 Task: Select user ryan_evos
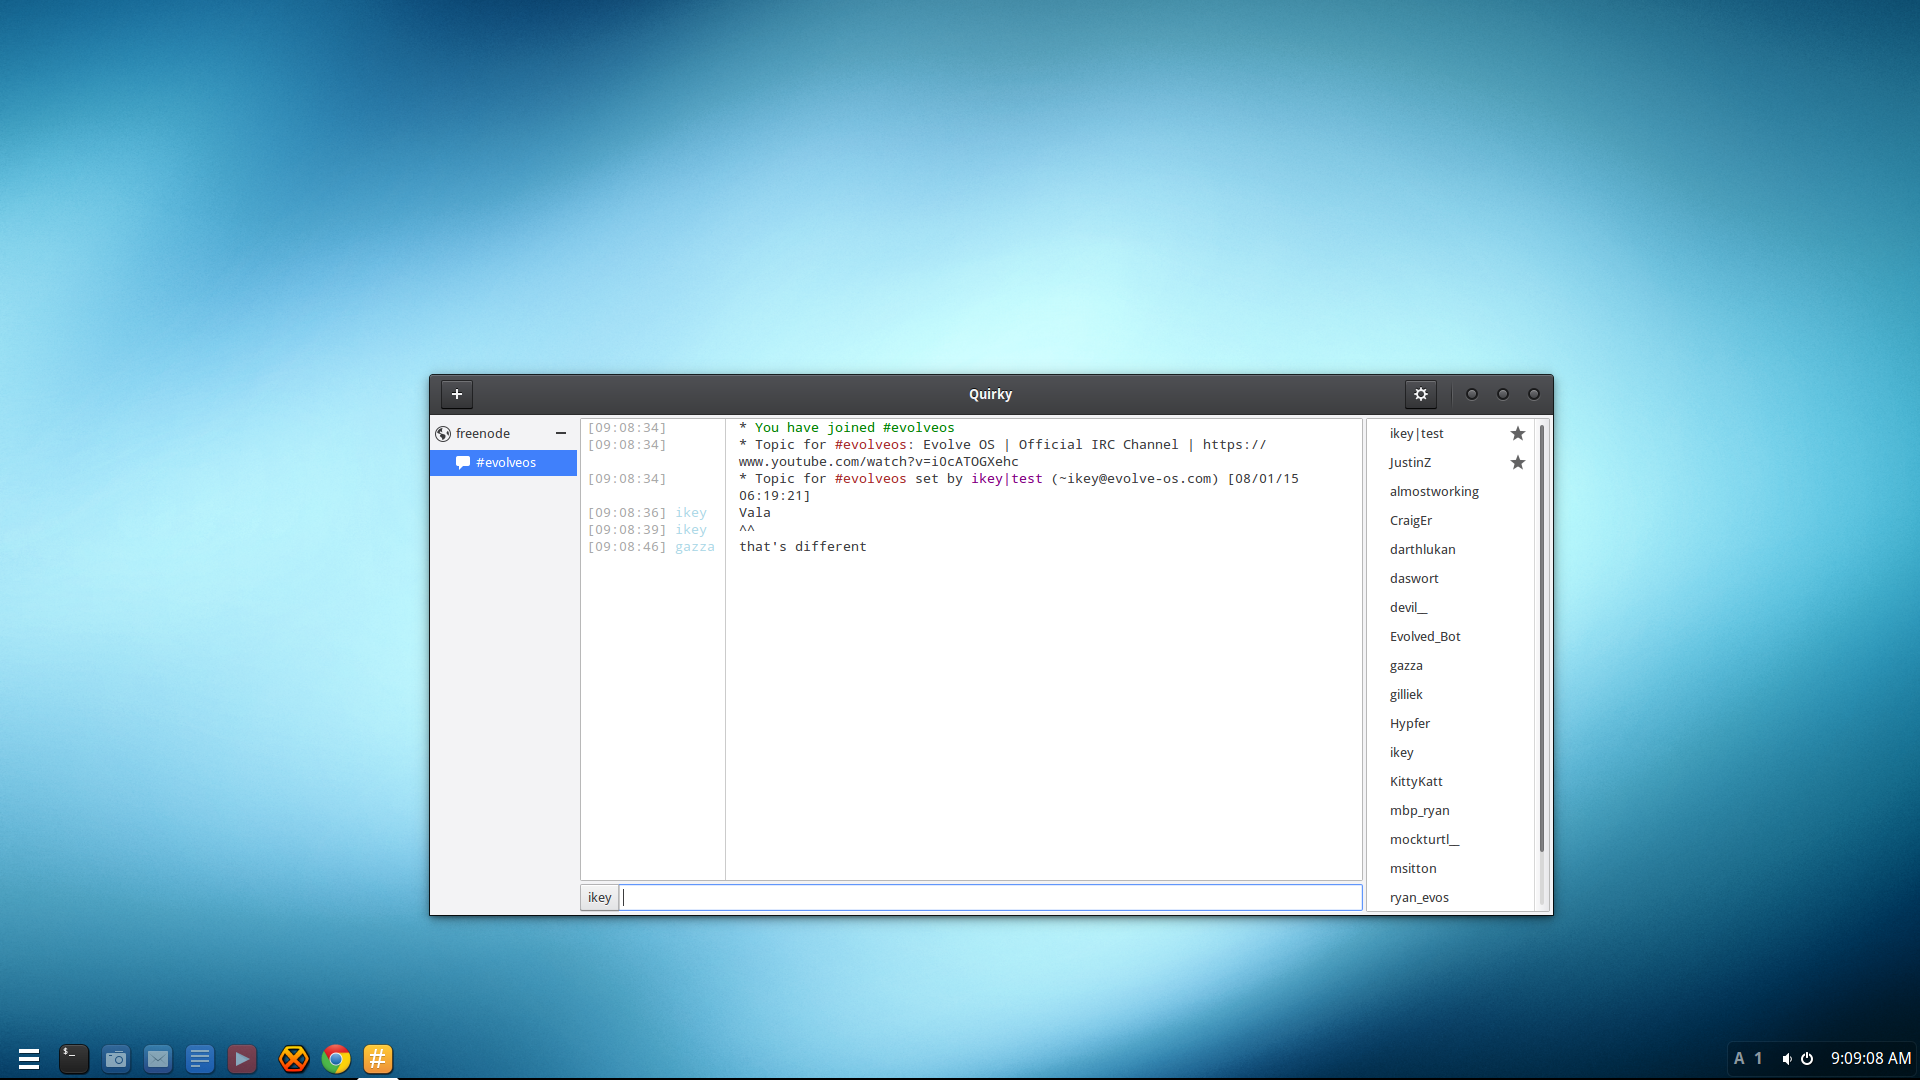1419,897
